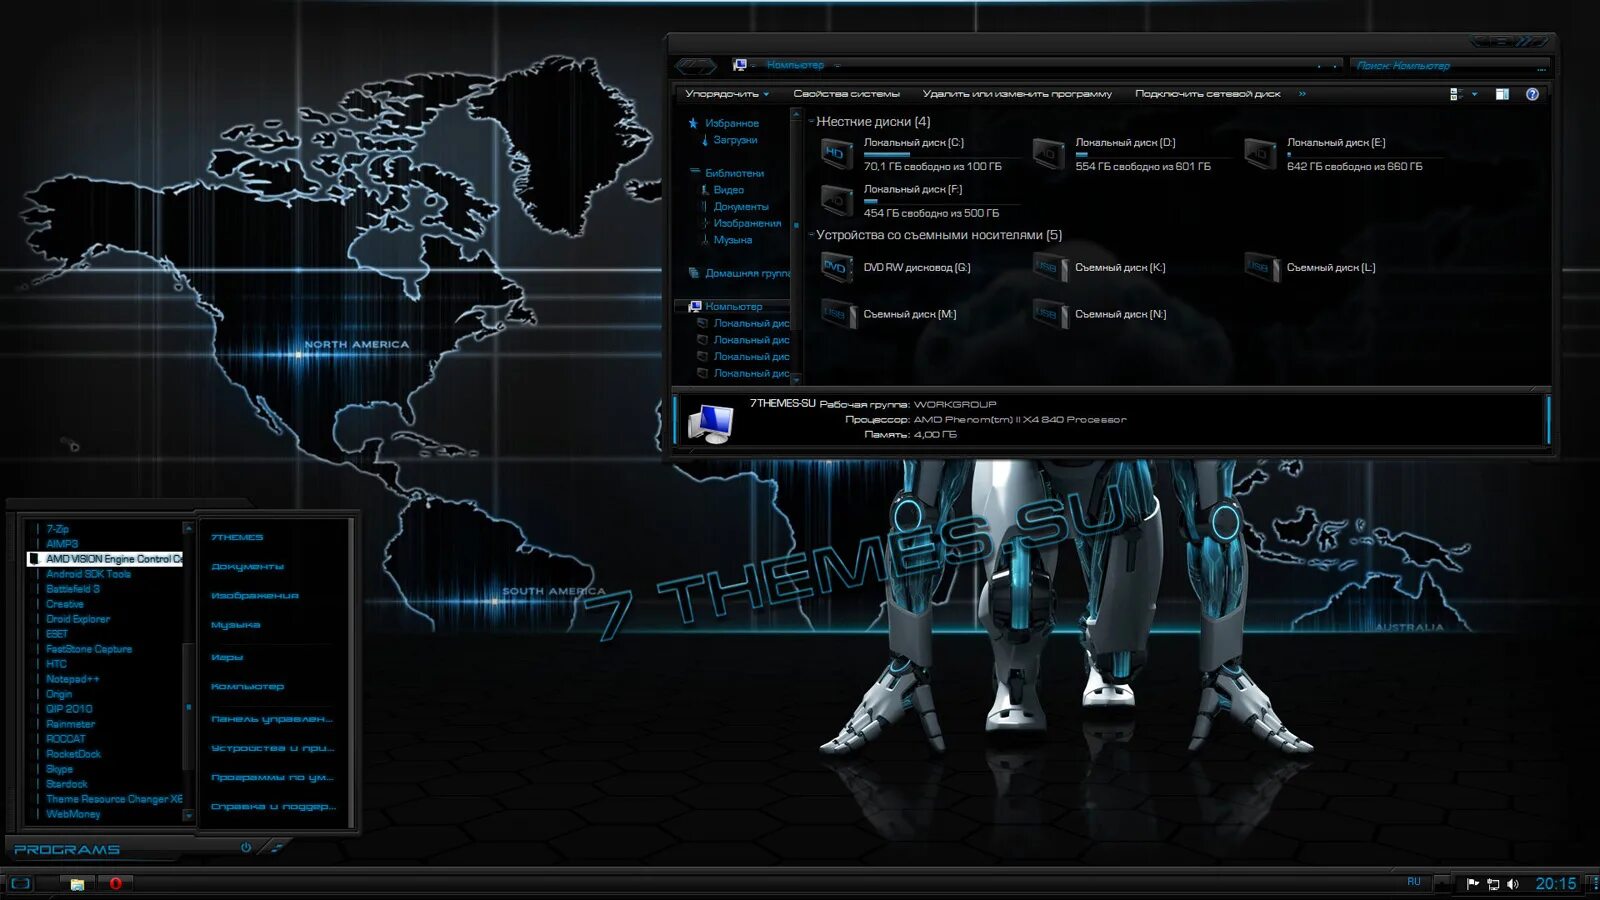
Task: Click Show desktop button at taskbar end
Action: [1593, 883]
